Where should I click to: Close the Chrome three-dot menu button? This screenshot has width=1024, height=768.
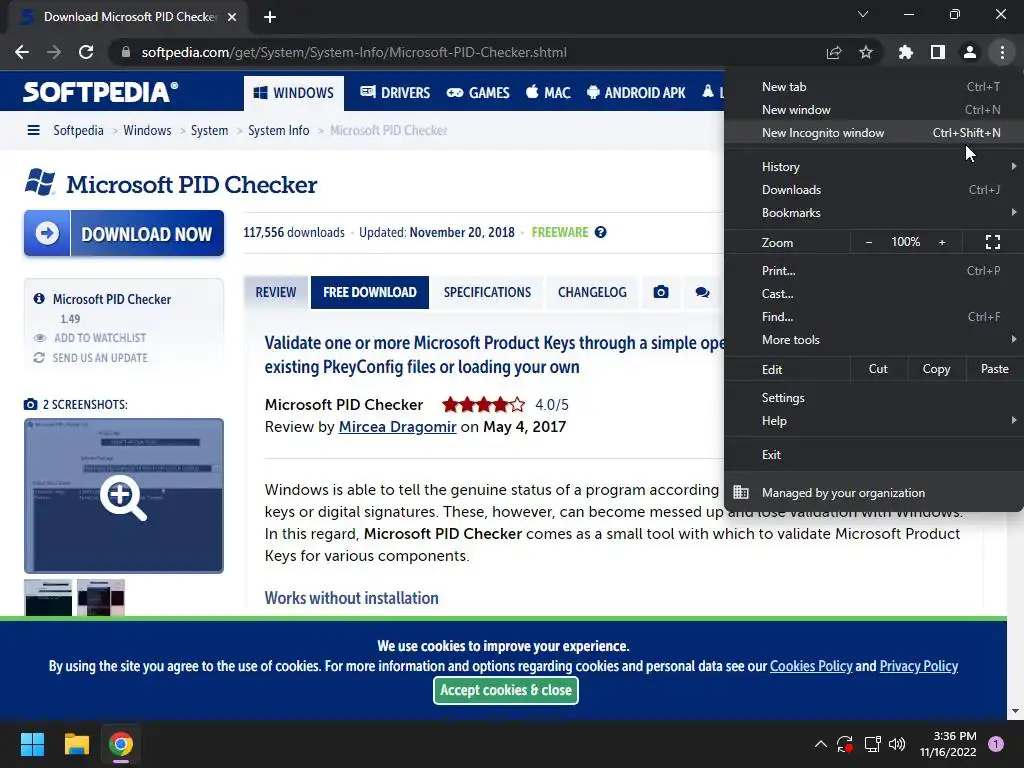click(x=1002, y=52)
